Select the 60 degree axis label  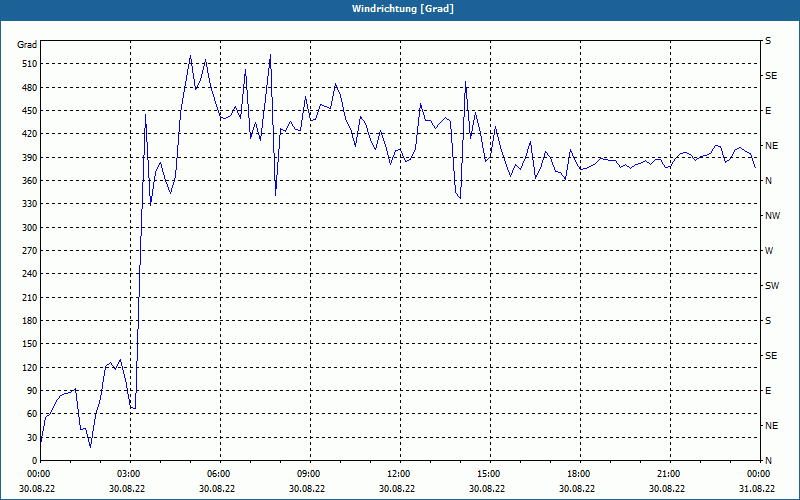[32, 414]
